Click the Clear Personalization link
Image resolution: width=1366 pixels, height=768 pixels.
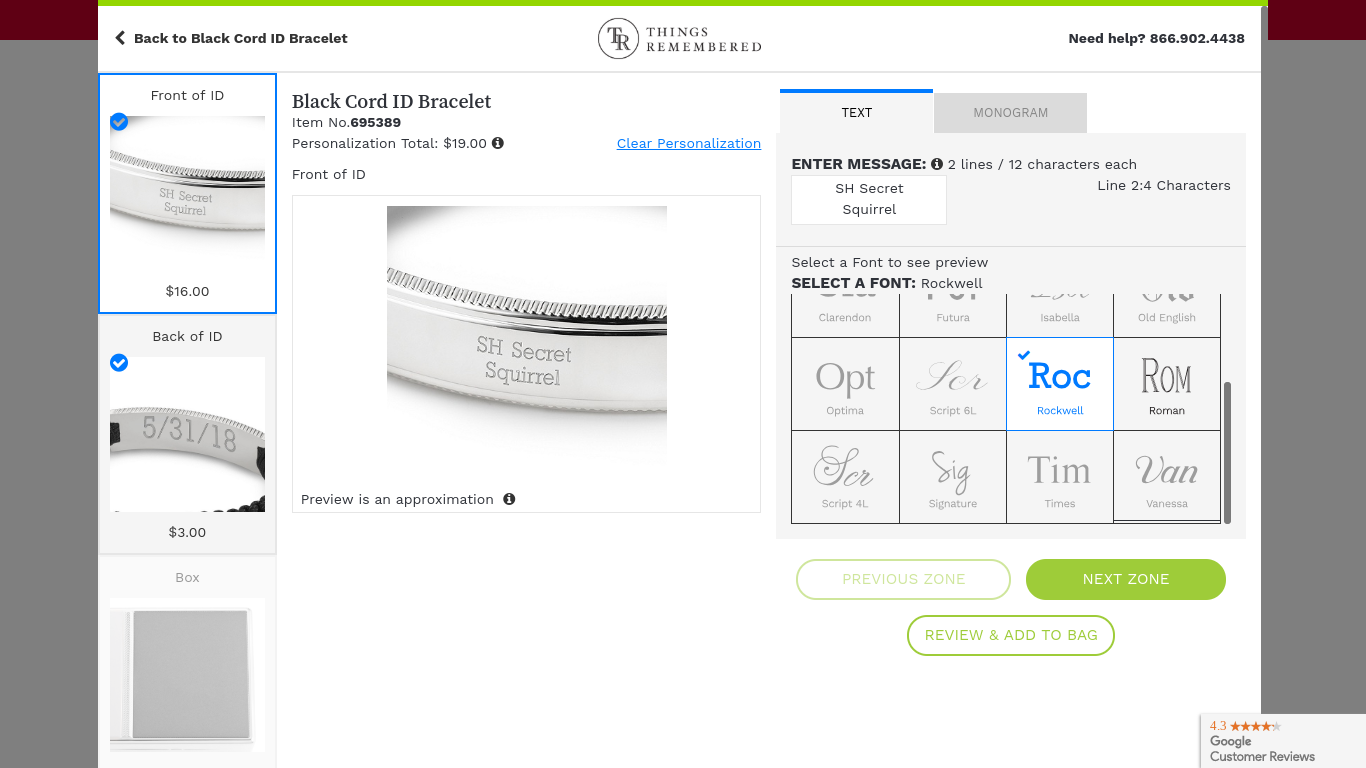[689, 143]
